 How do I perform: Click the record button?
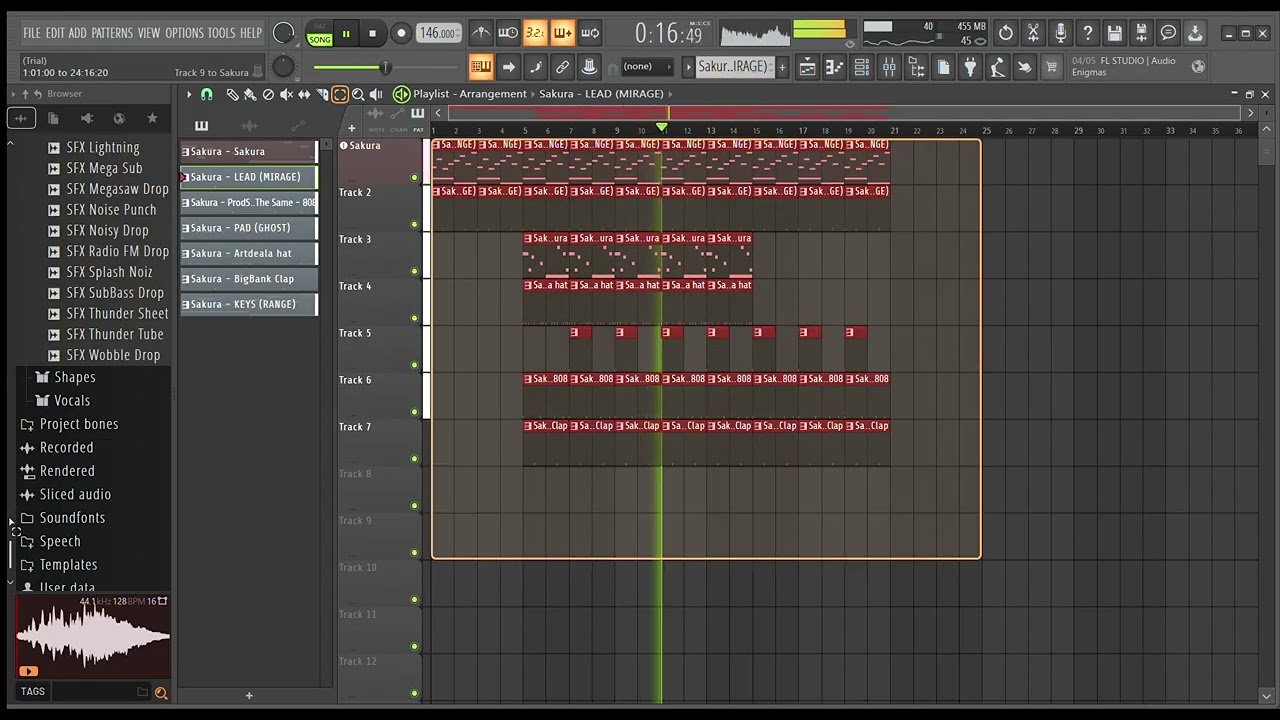[401, 34]
